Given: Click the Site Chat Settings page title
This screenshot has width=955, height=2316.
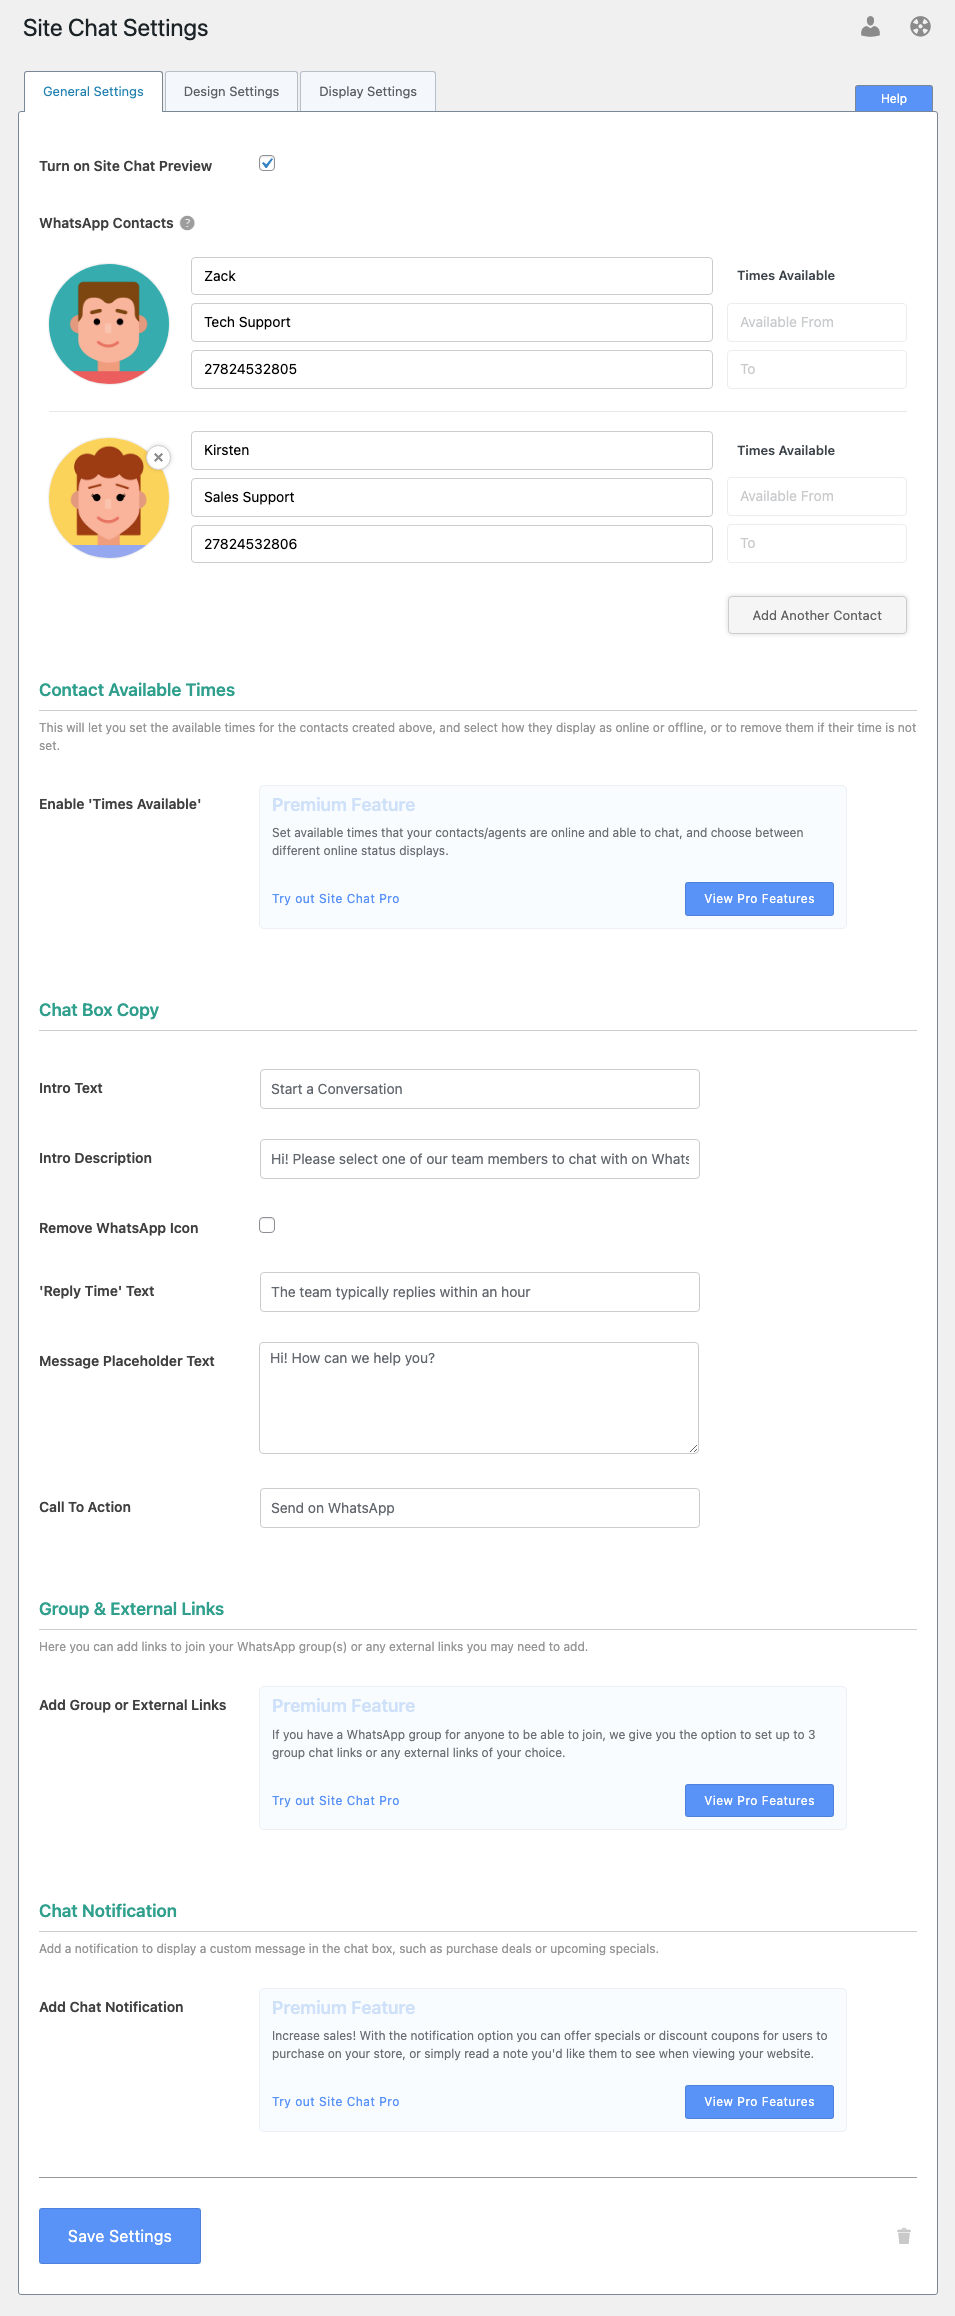Looking at the screenshot, I should click(115, 28).
